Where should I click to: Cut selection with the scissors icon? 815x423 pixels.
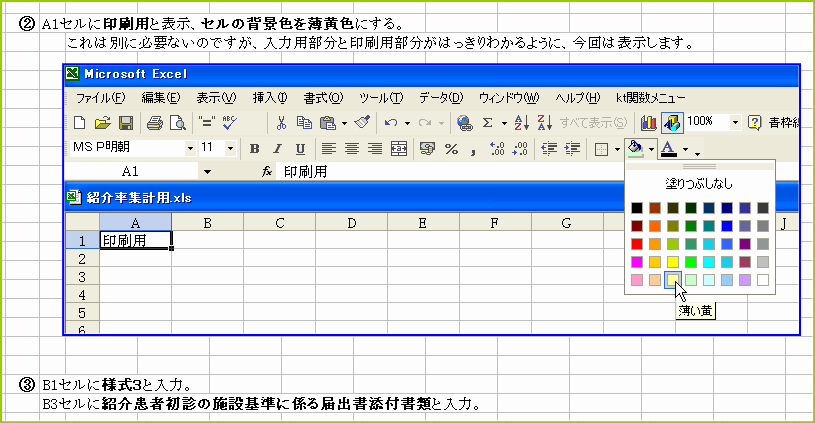click(281, 123)
